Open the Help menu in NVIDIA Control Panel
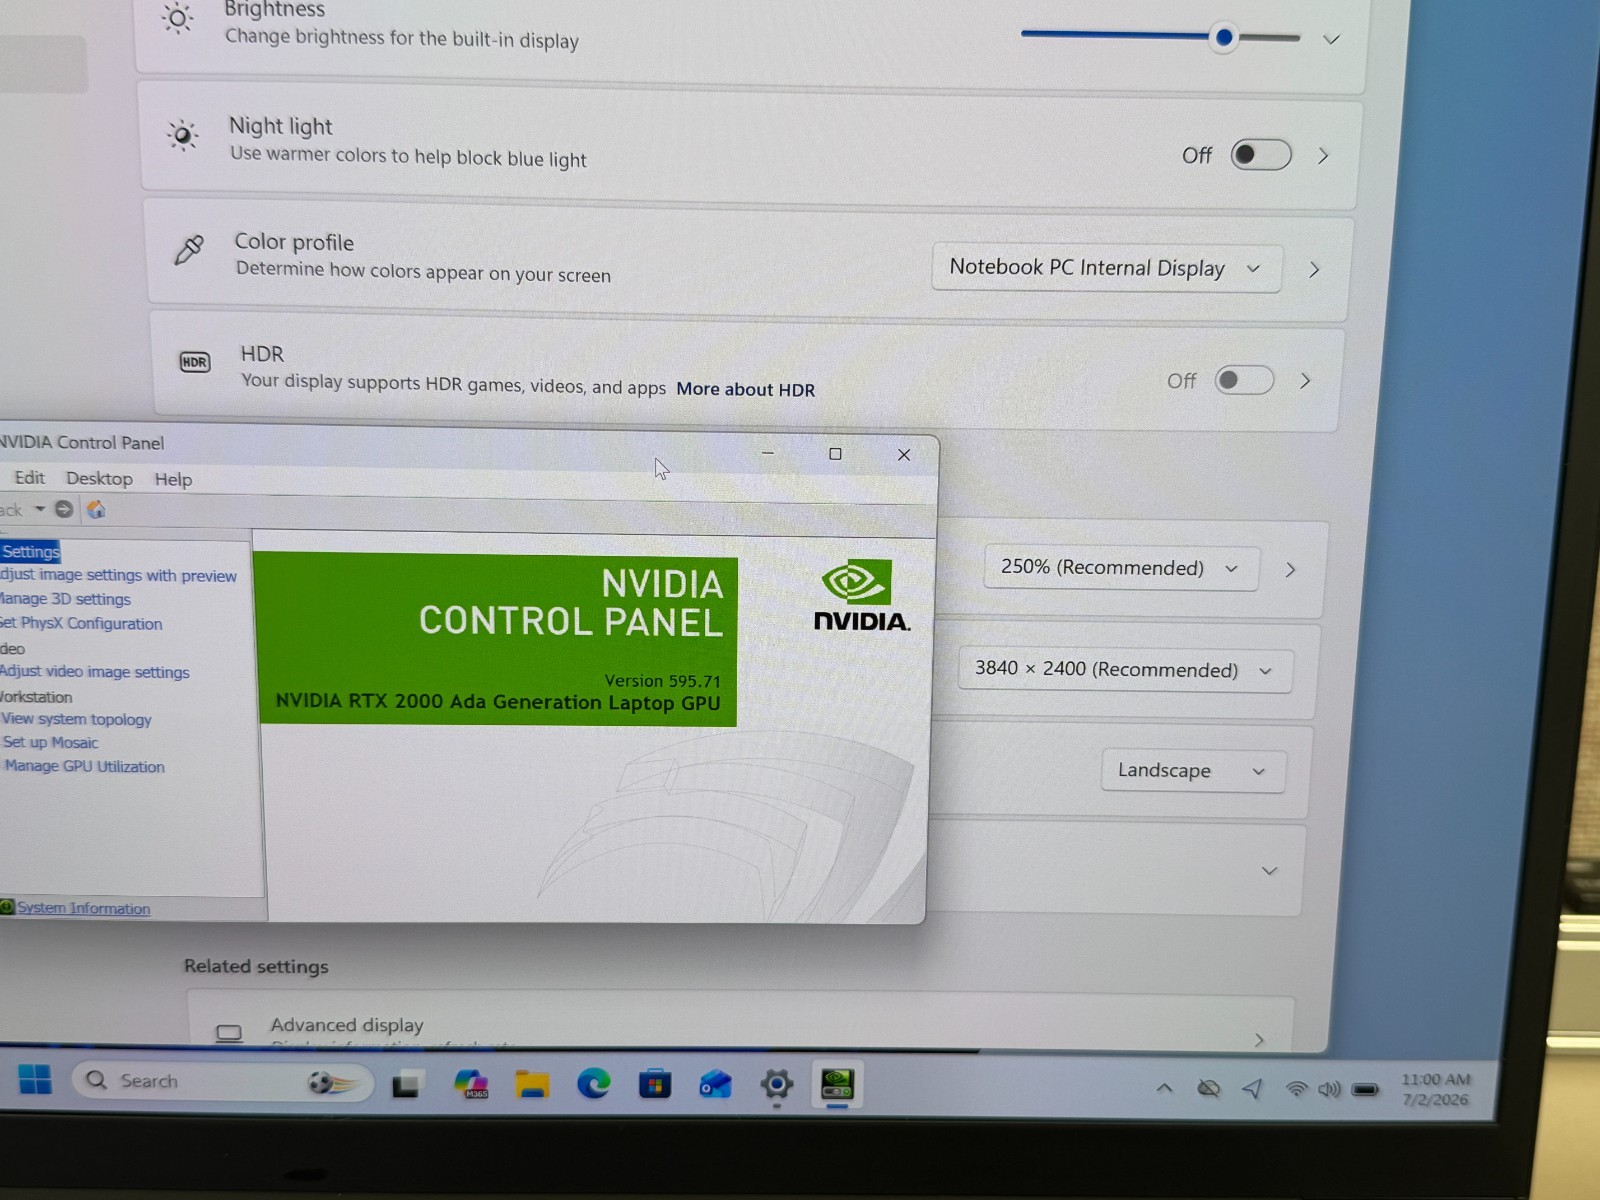 coord(173,479)
